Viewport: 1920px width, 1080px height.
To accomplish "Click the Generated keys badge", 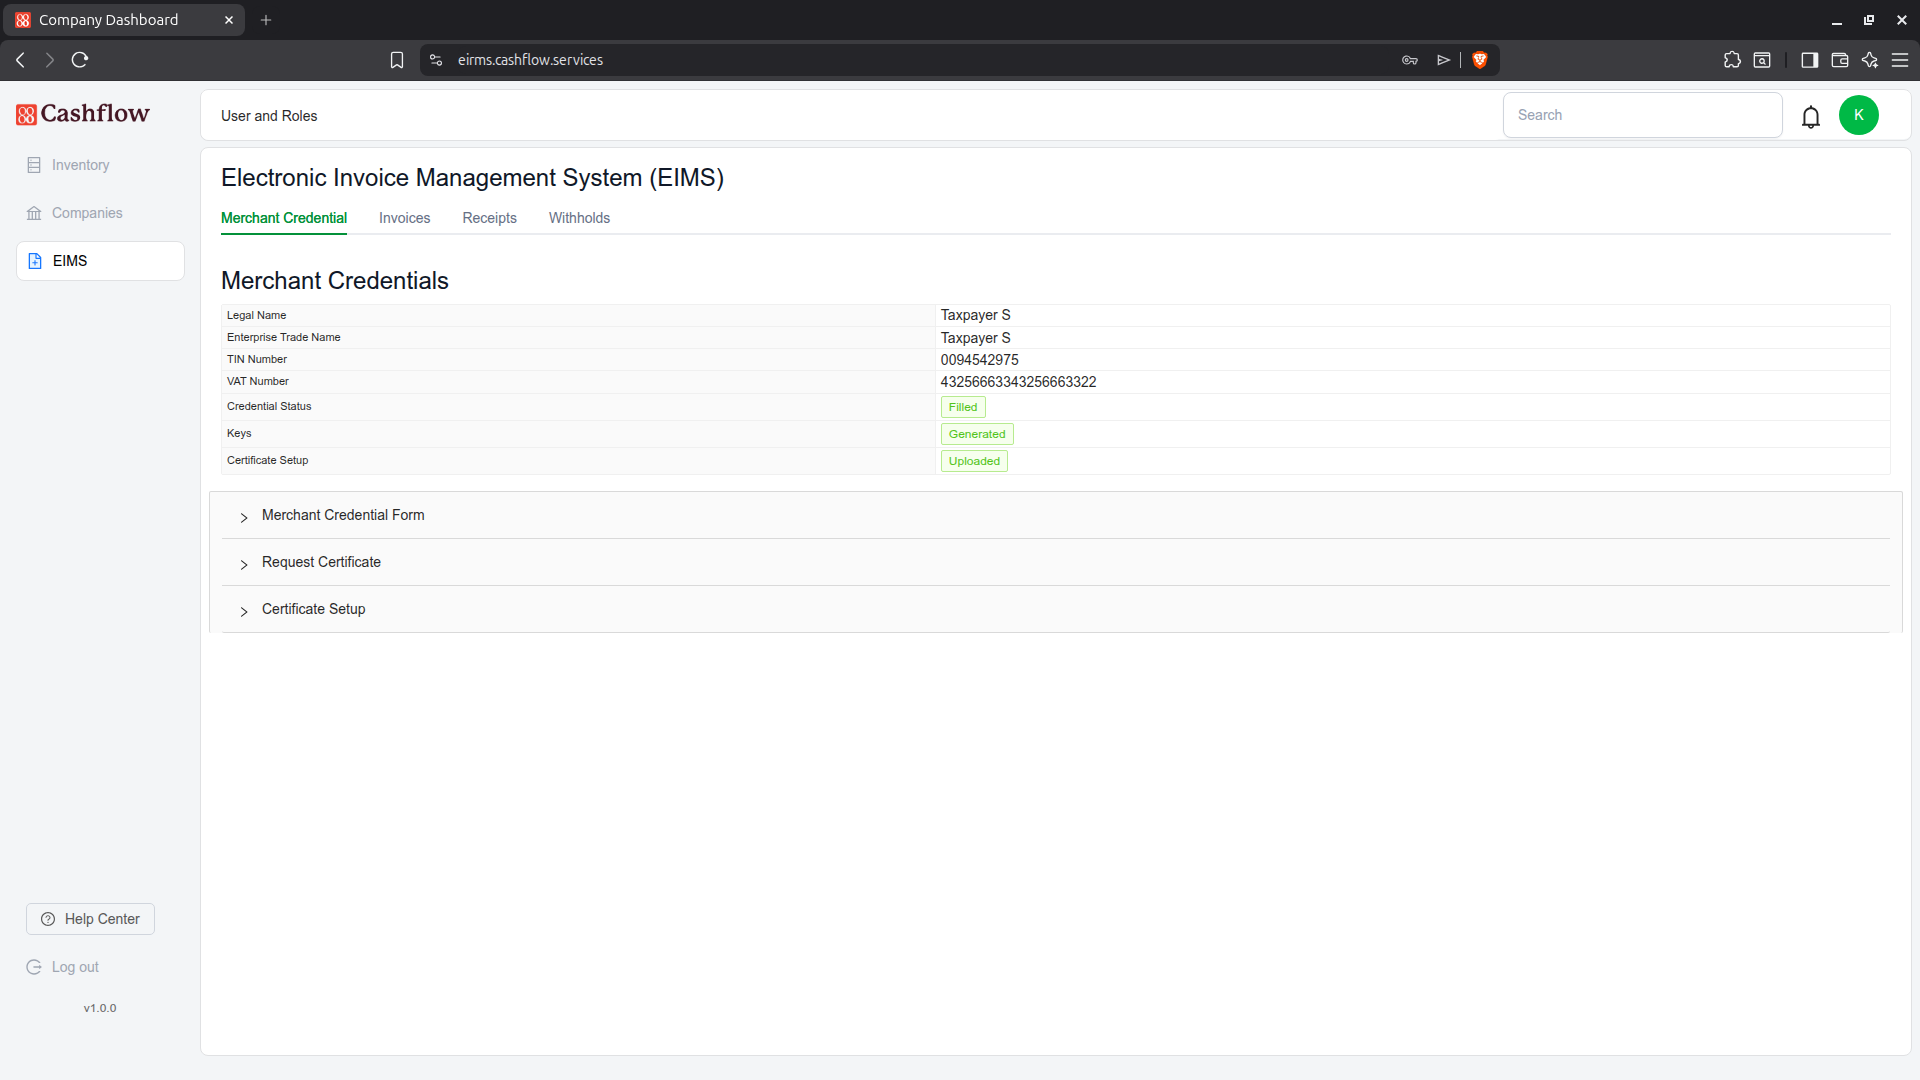I will point(977,434).
